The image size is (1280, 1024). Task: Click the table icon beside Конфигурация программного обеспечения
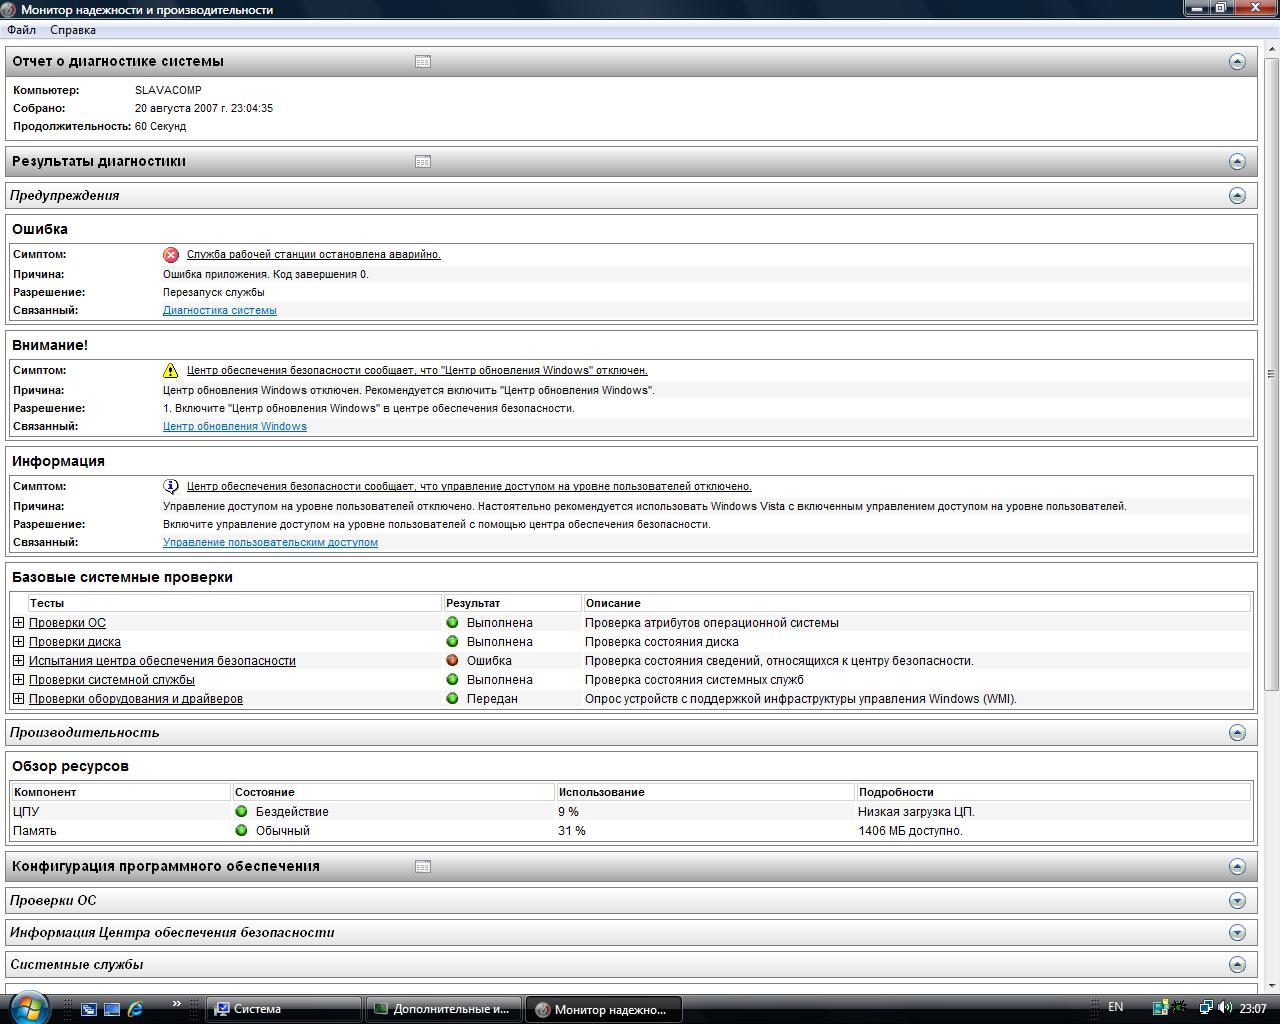(423, 867)
